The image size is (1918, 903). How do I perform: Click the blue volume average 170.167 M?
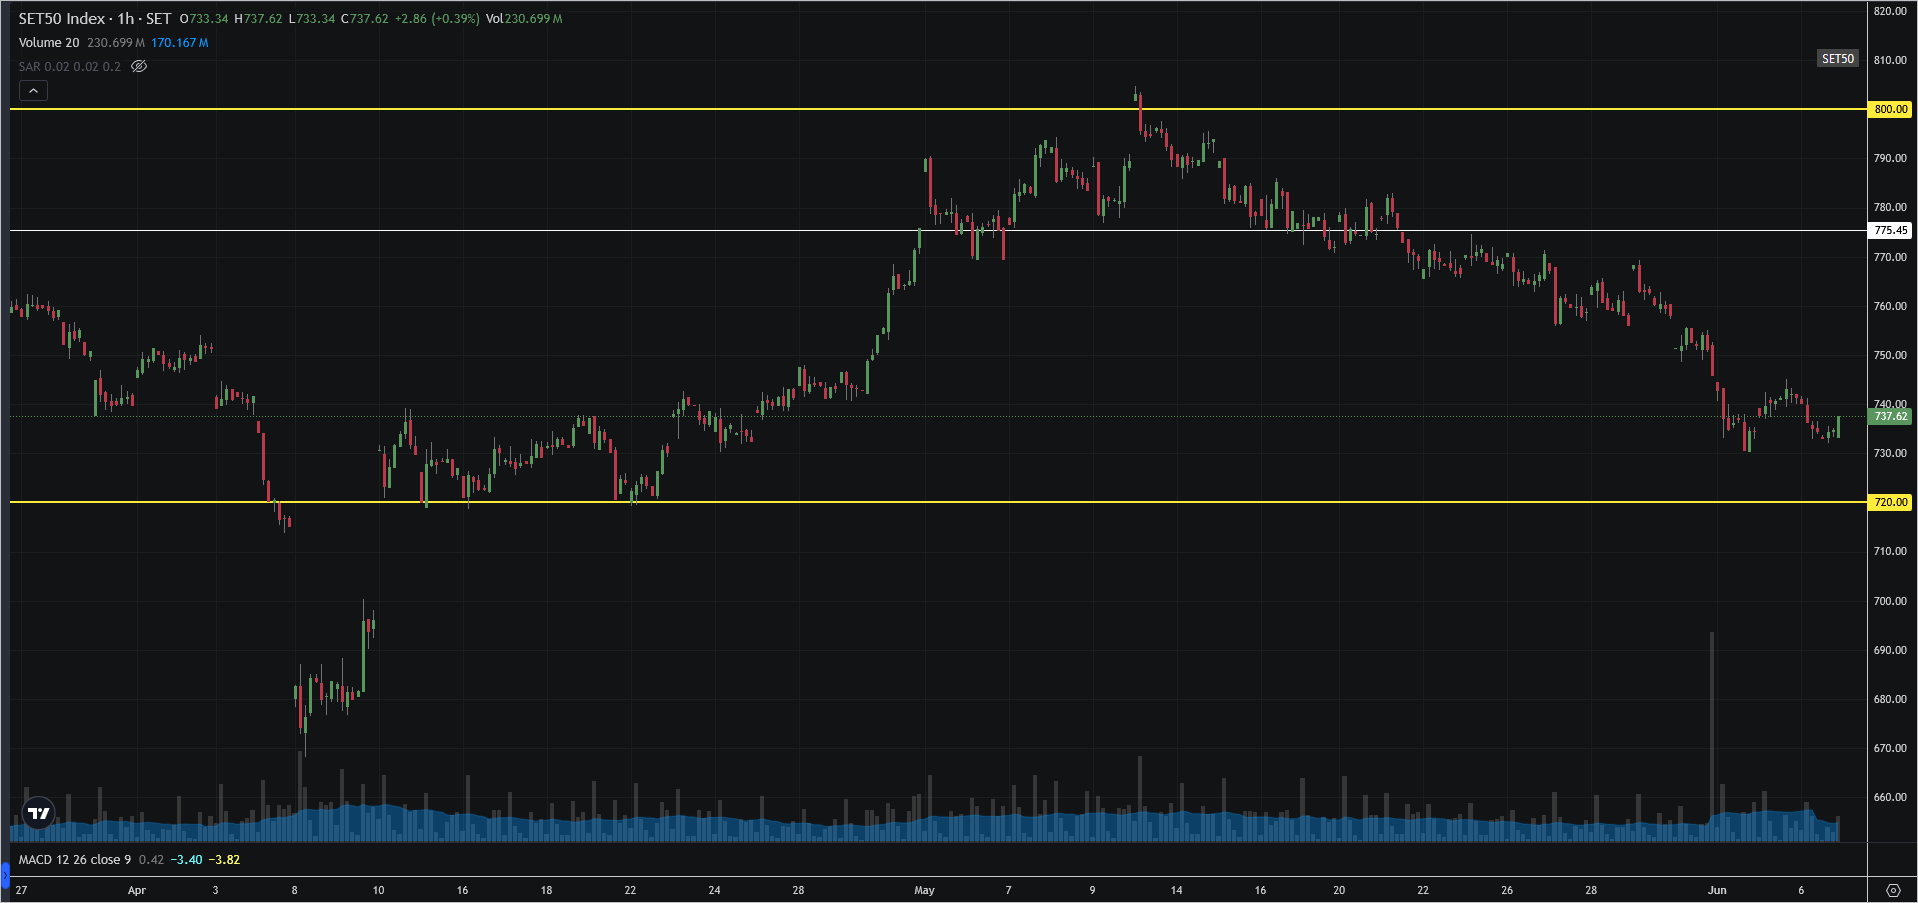pyautogui.click(x=180, y=43)
